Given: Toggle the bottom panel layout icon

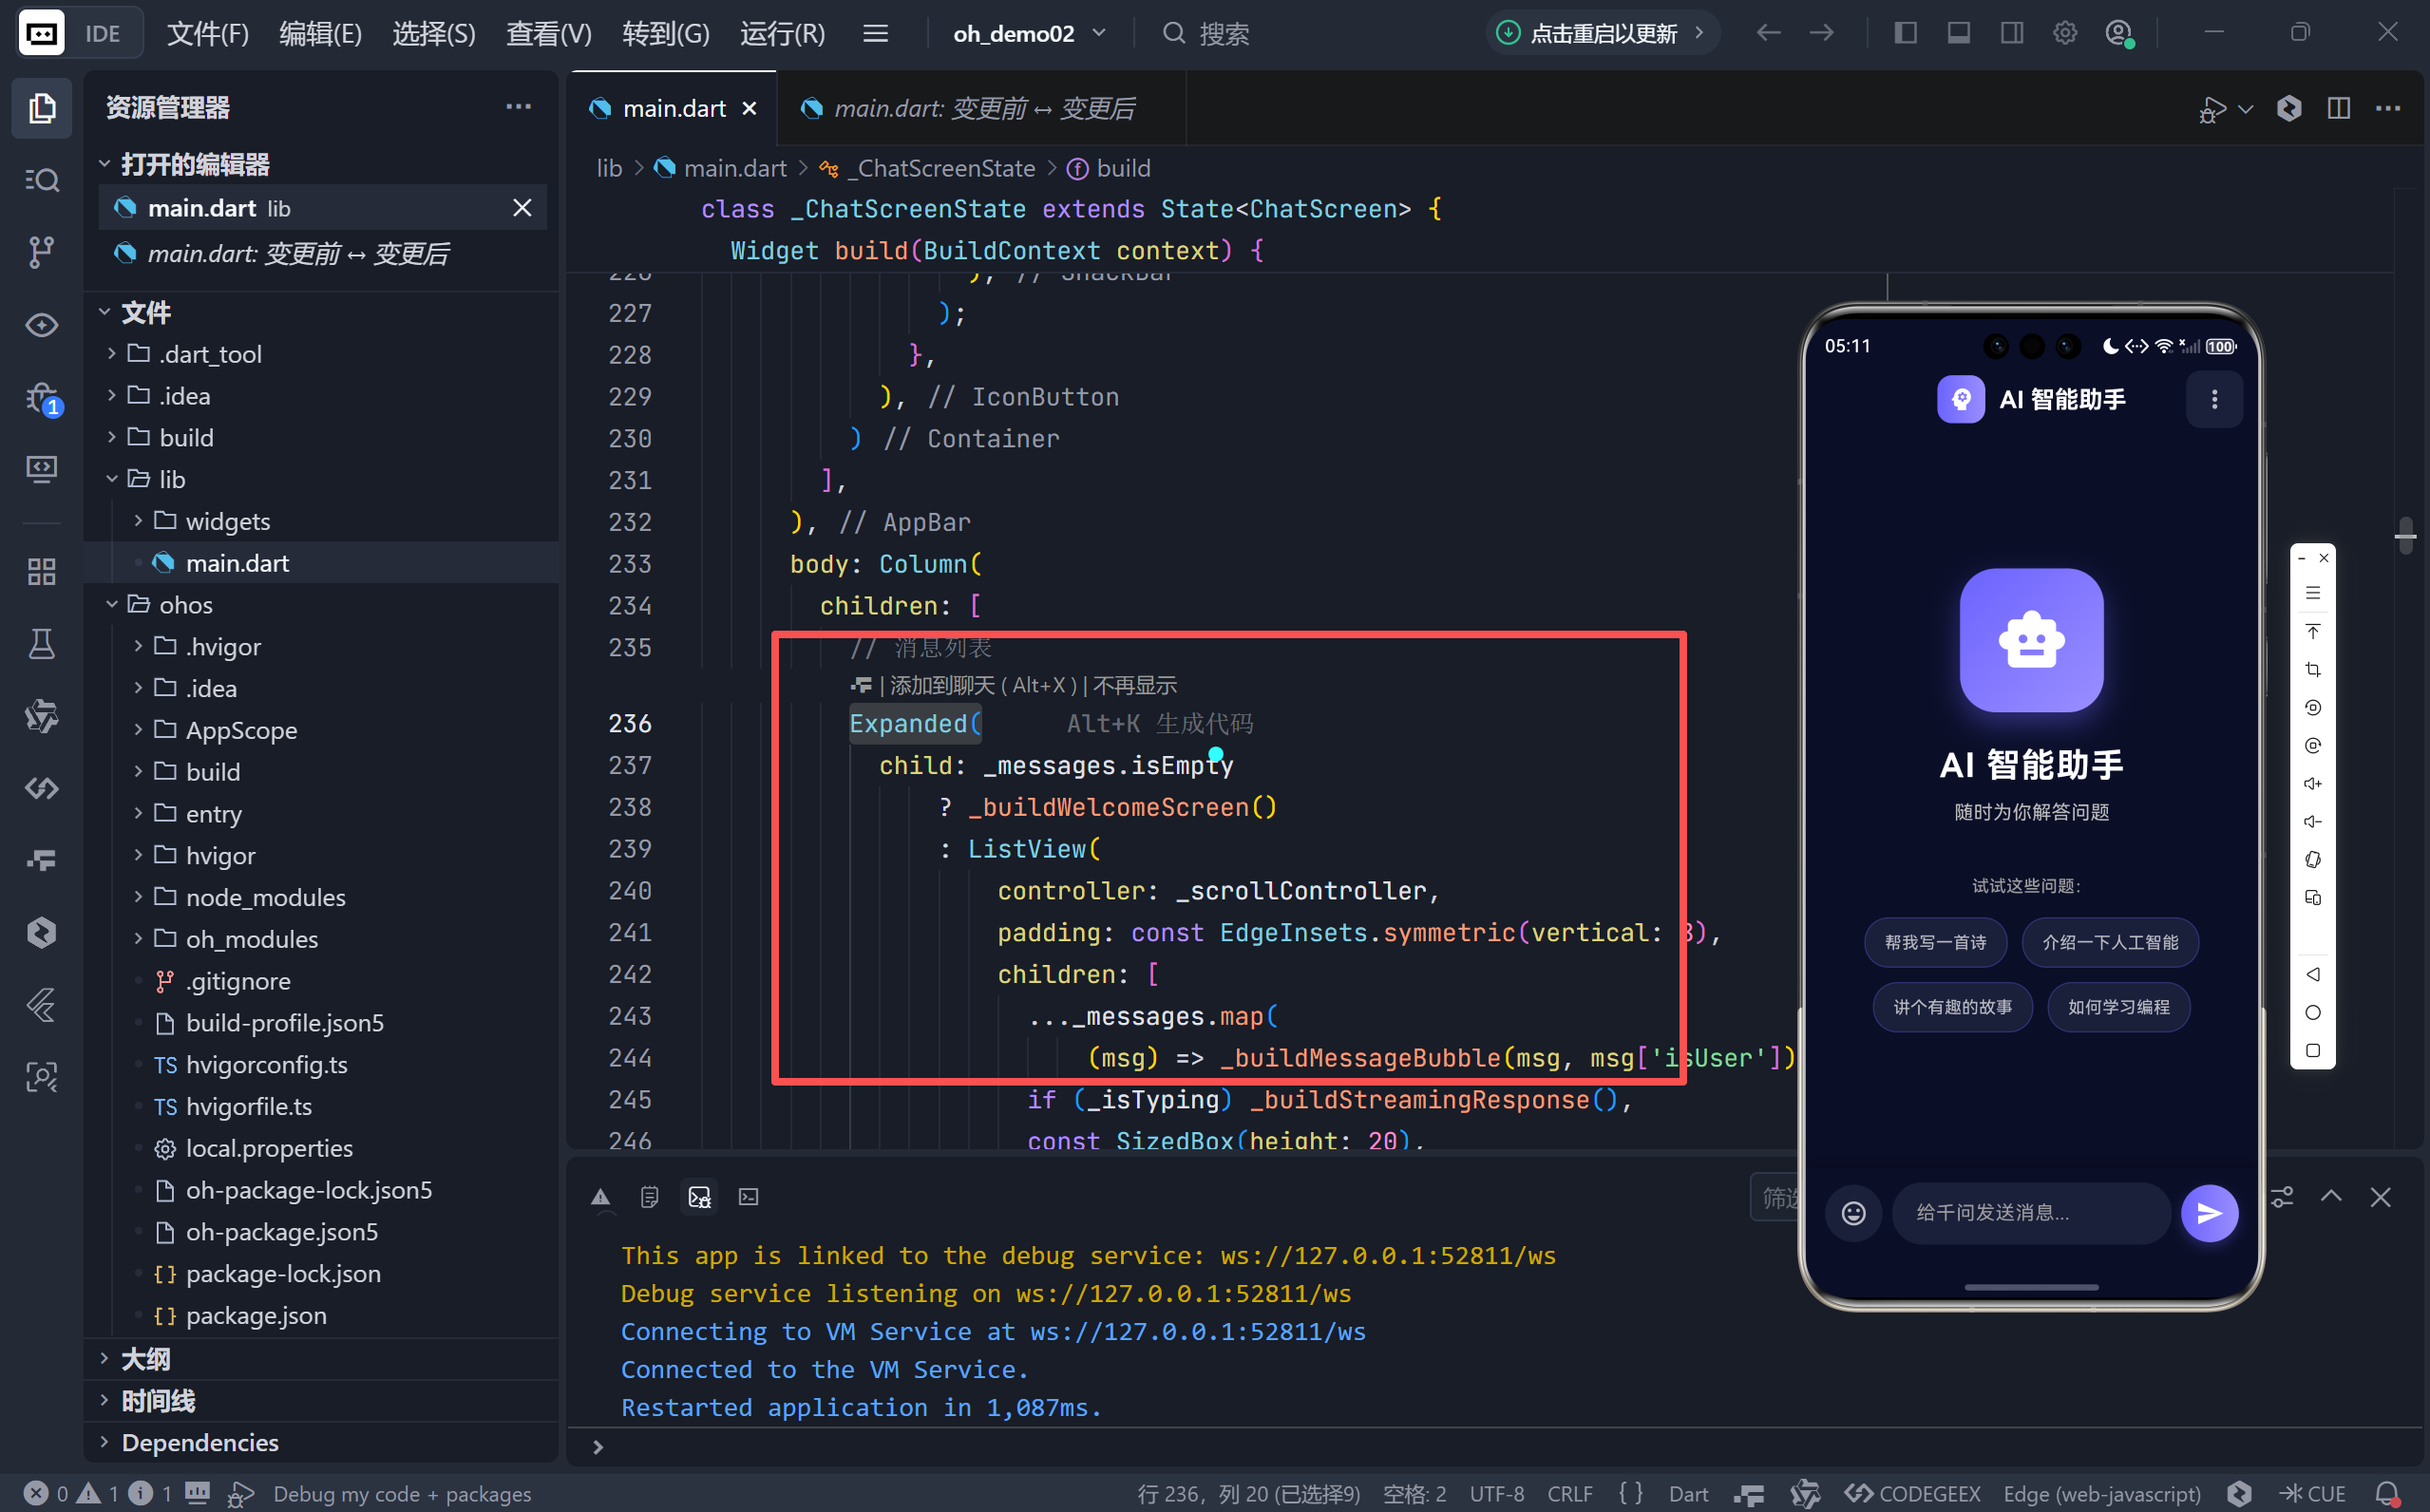Looking at the screenshot, I should [1958, 33].
